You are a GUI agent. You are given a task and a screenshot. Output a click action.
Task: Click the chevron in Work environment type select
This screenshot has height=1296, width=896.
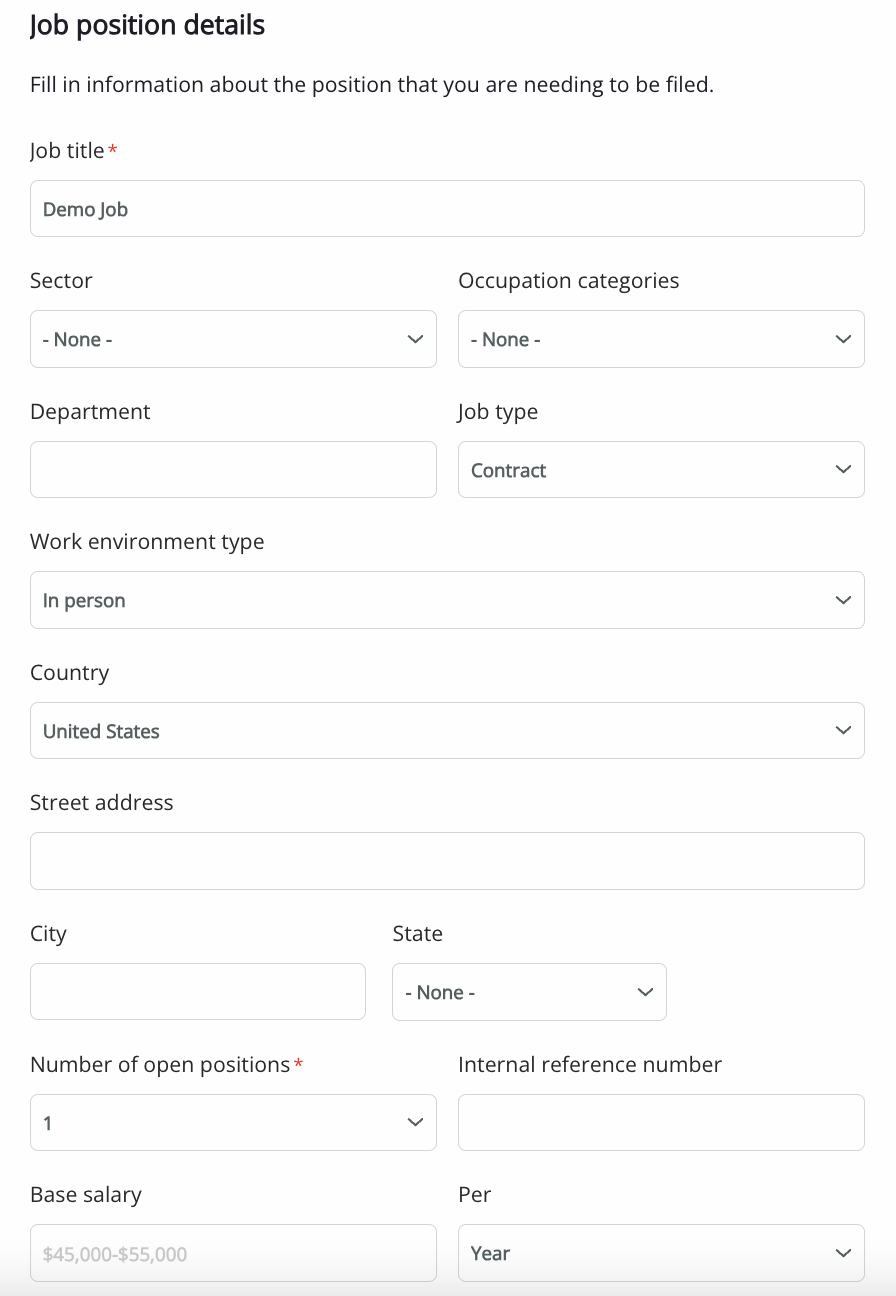[843, 600]
